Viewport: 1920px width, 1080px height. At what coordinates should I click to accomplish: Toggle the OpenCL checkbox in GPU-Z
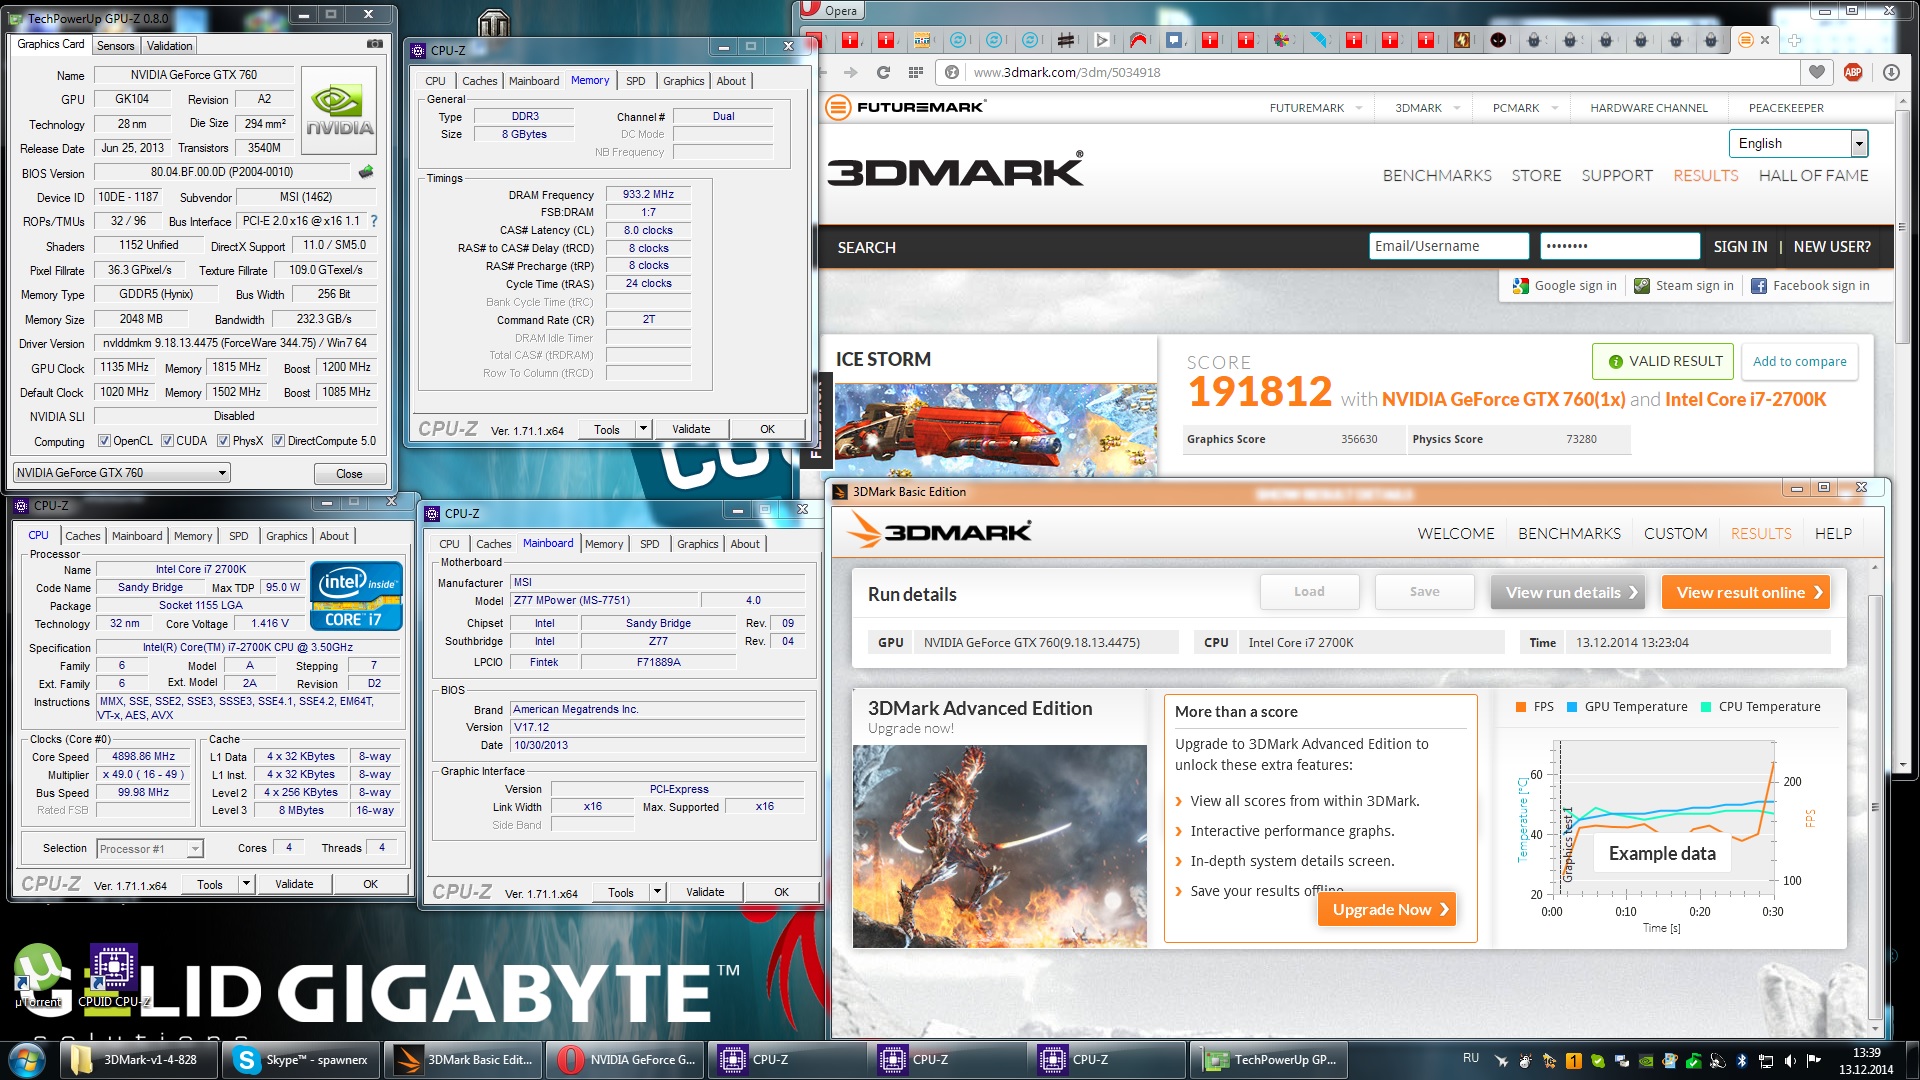pos(104,441)
